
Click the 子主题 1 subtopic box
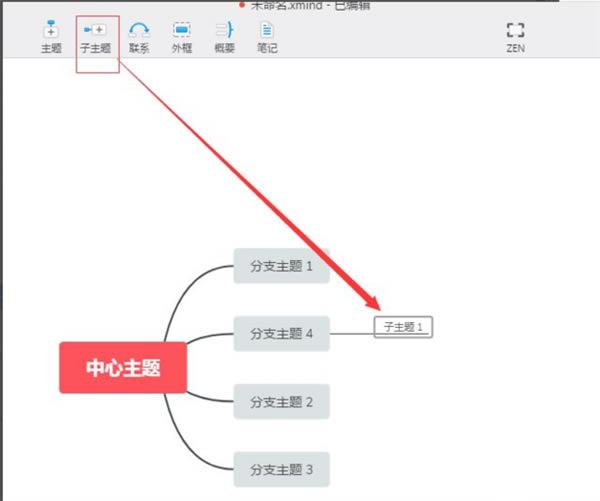[403, 327]
